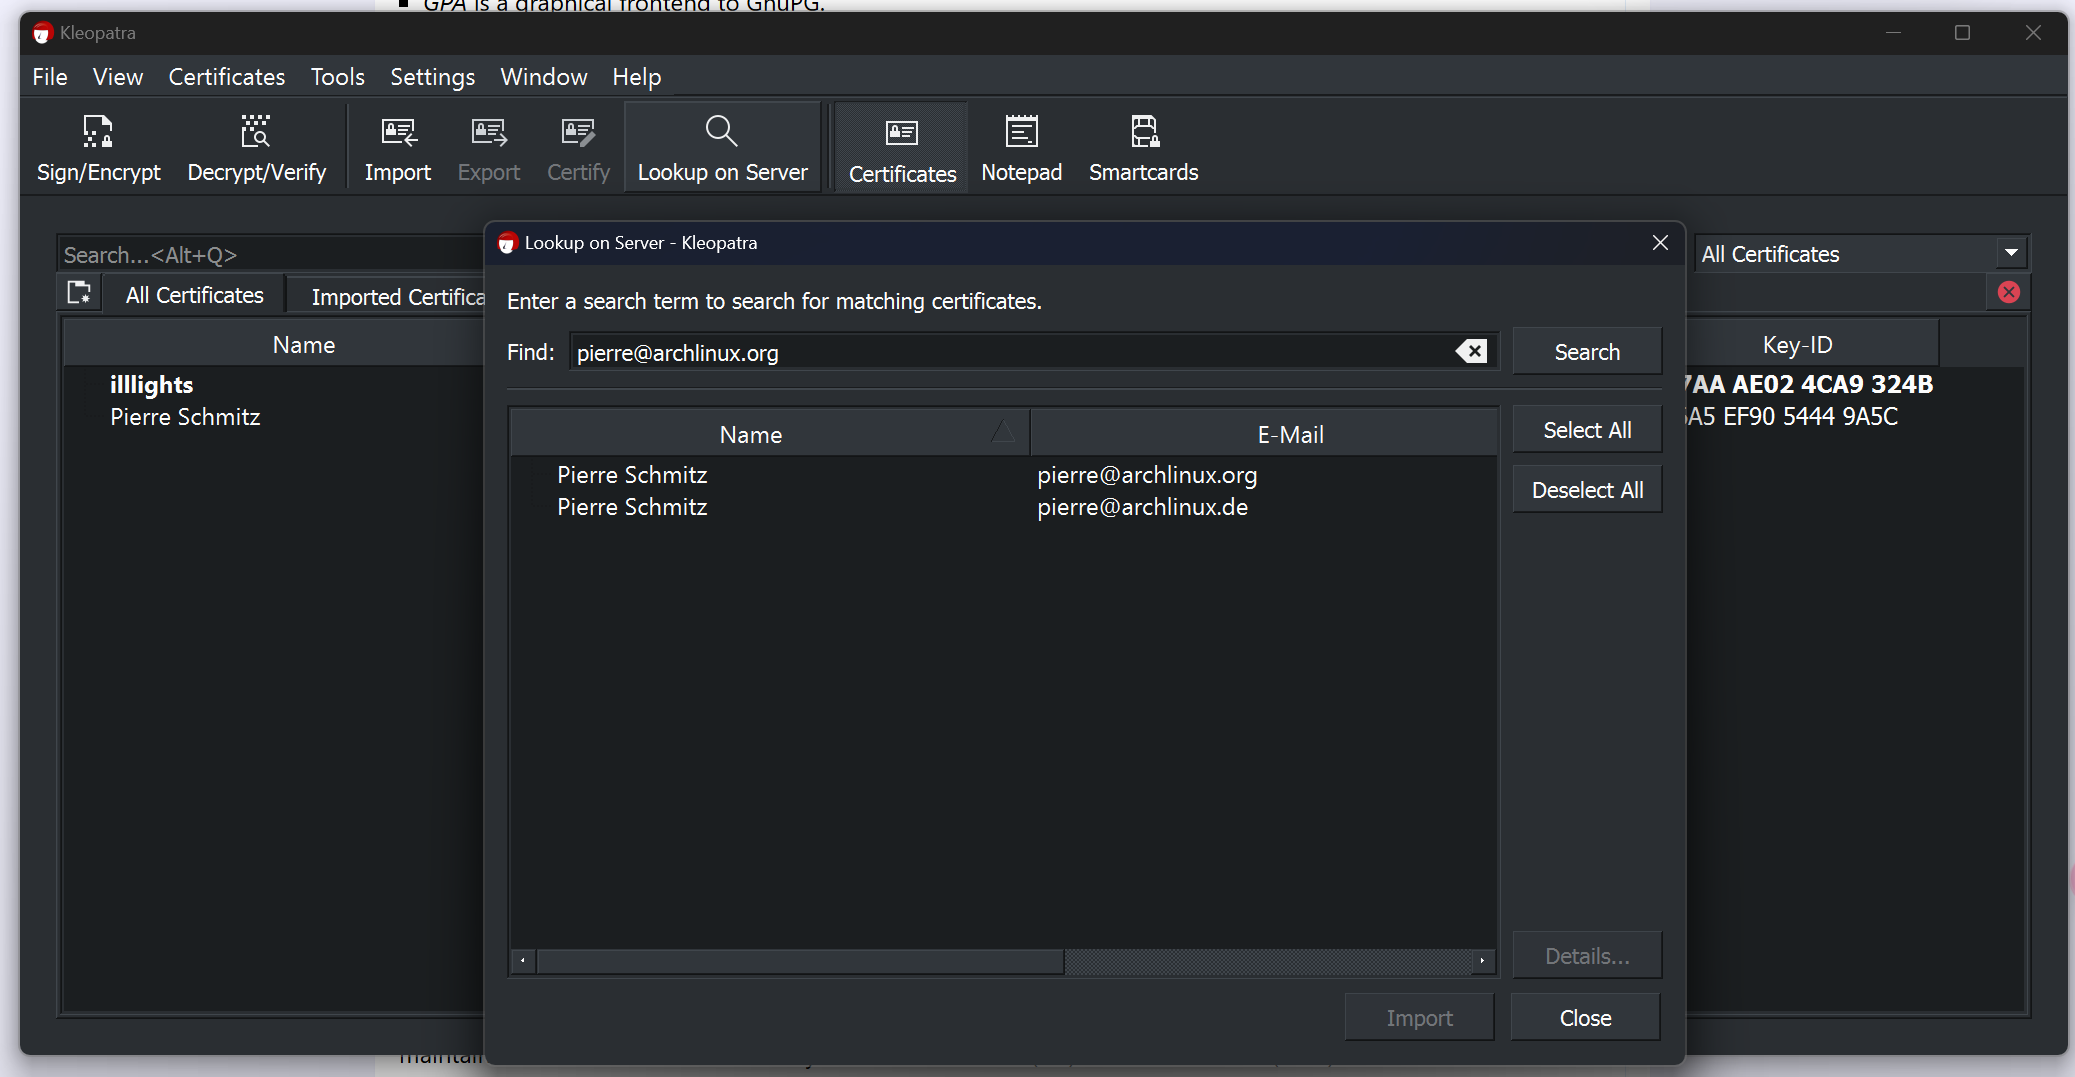Click the new tab icon beside All Certificates
Viewport: 2075px width, 1077px height.
[79, 293]
